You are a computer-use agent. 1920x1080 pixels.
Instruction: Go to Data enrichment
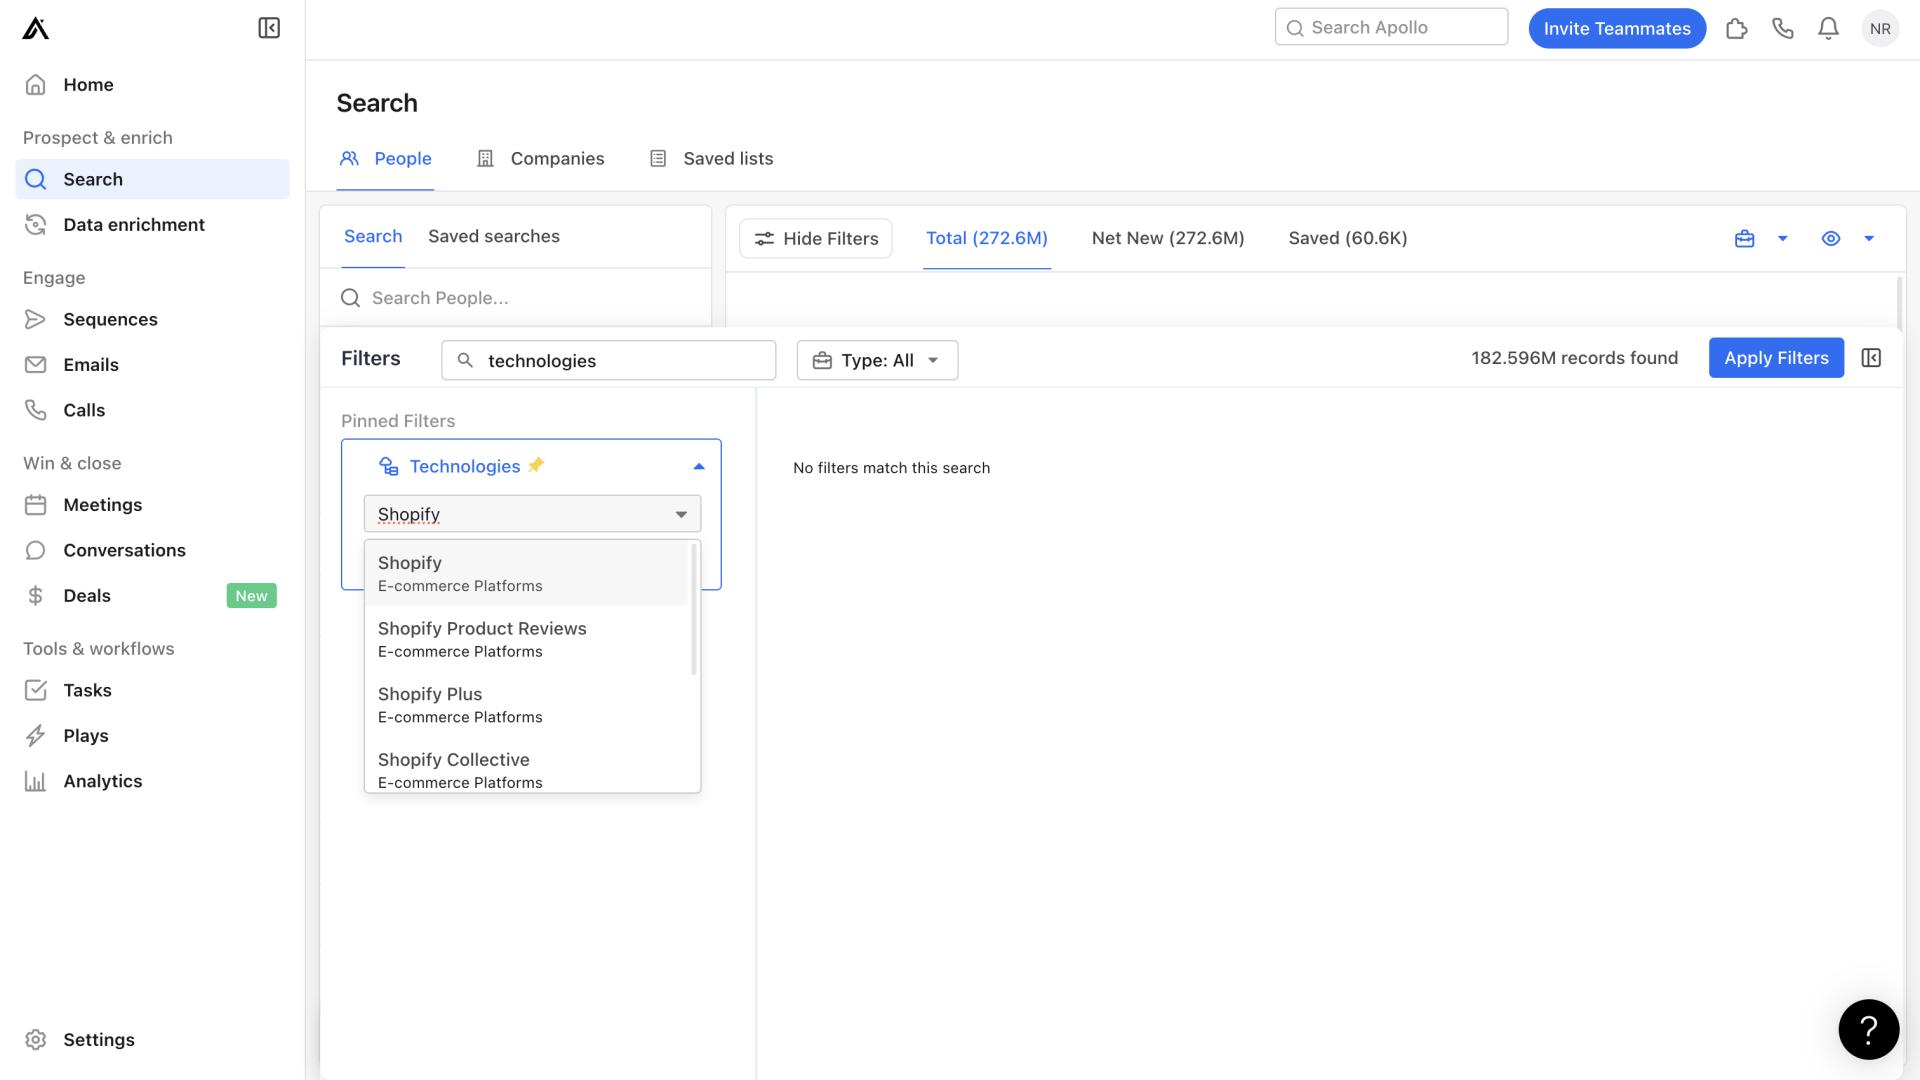[x=152, y=225]
